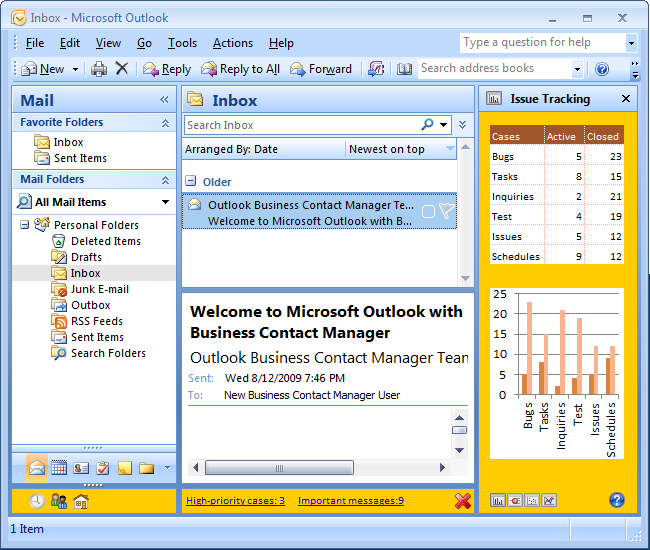
Task: Click the clock icon in the yellow bar
Action: click(37, 501)
